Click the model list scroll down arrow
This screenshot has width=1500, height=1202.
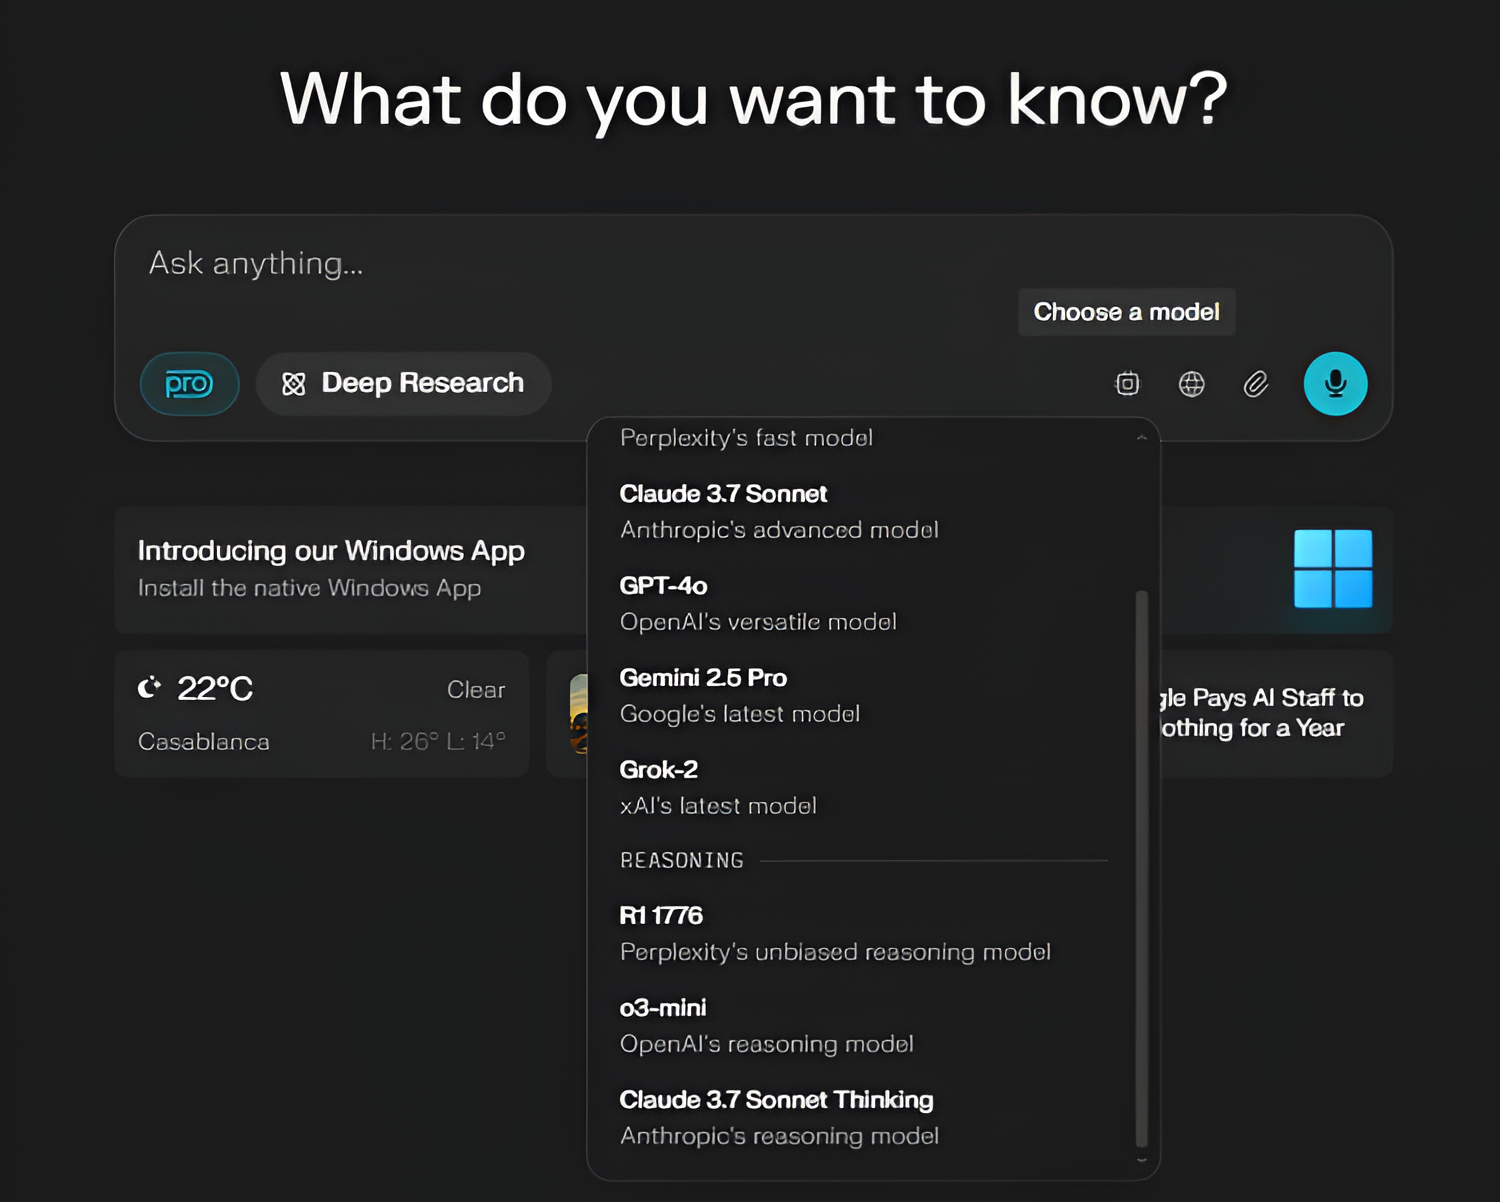[1141, 1160]
